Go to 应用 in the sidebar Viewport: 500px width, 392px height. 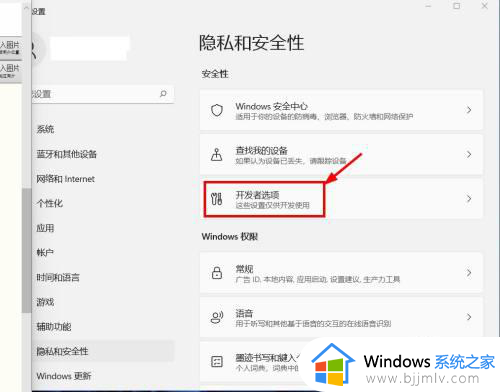point(45,228)
